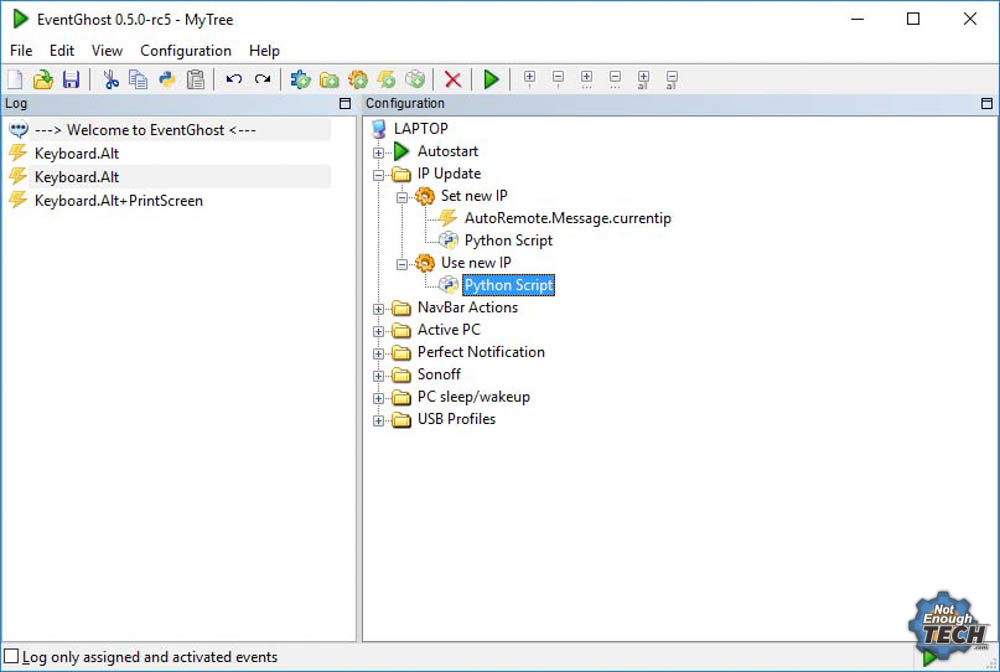Click the first collapse toolbar icon after the play button

pyautogui.click(x=558, y=78)
